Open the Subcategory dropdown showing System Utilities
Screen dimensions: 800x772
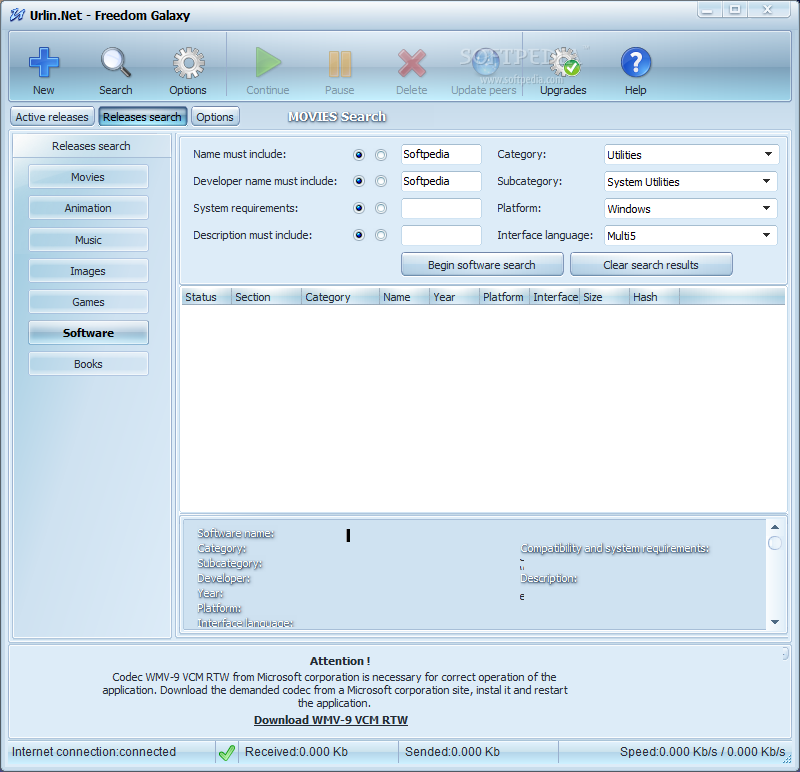[x=691, y=182]
